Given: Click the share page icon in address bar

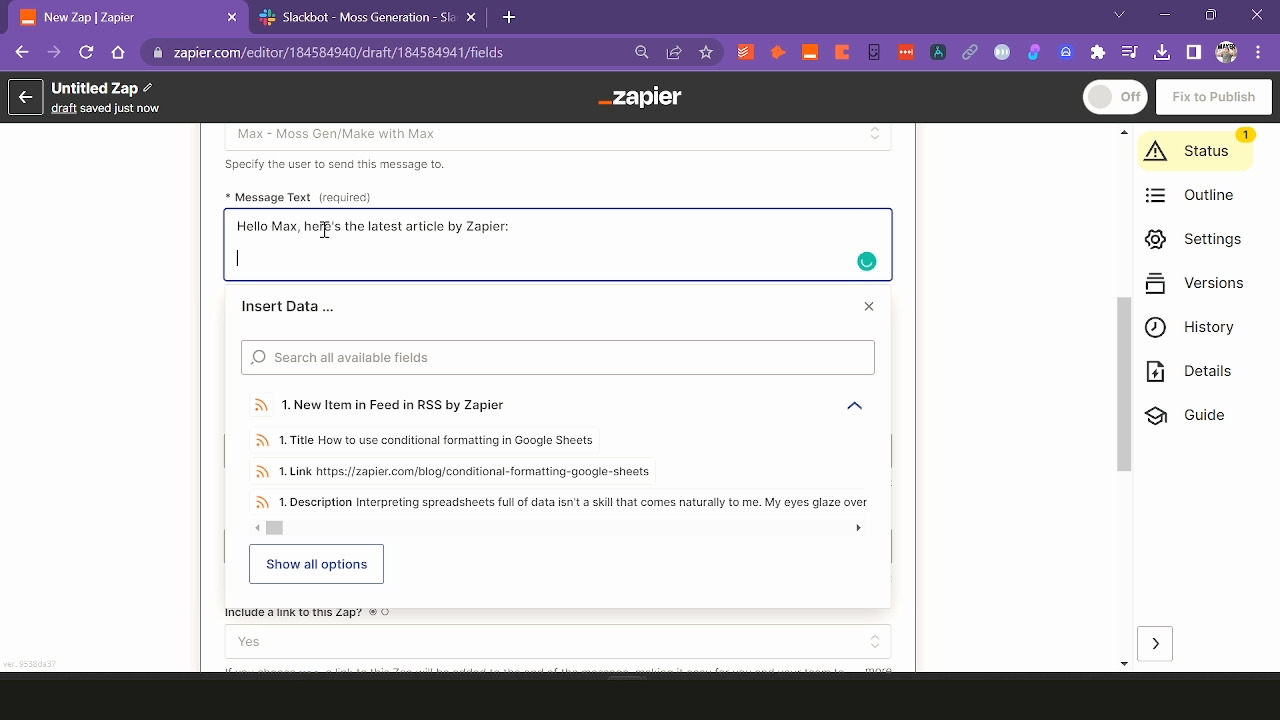Looking at the screenshot, I should (674, 52).
